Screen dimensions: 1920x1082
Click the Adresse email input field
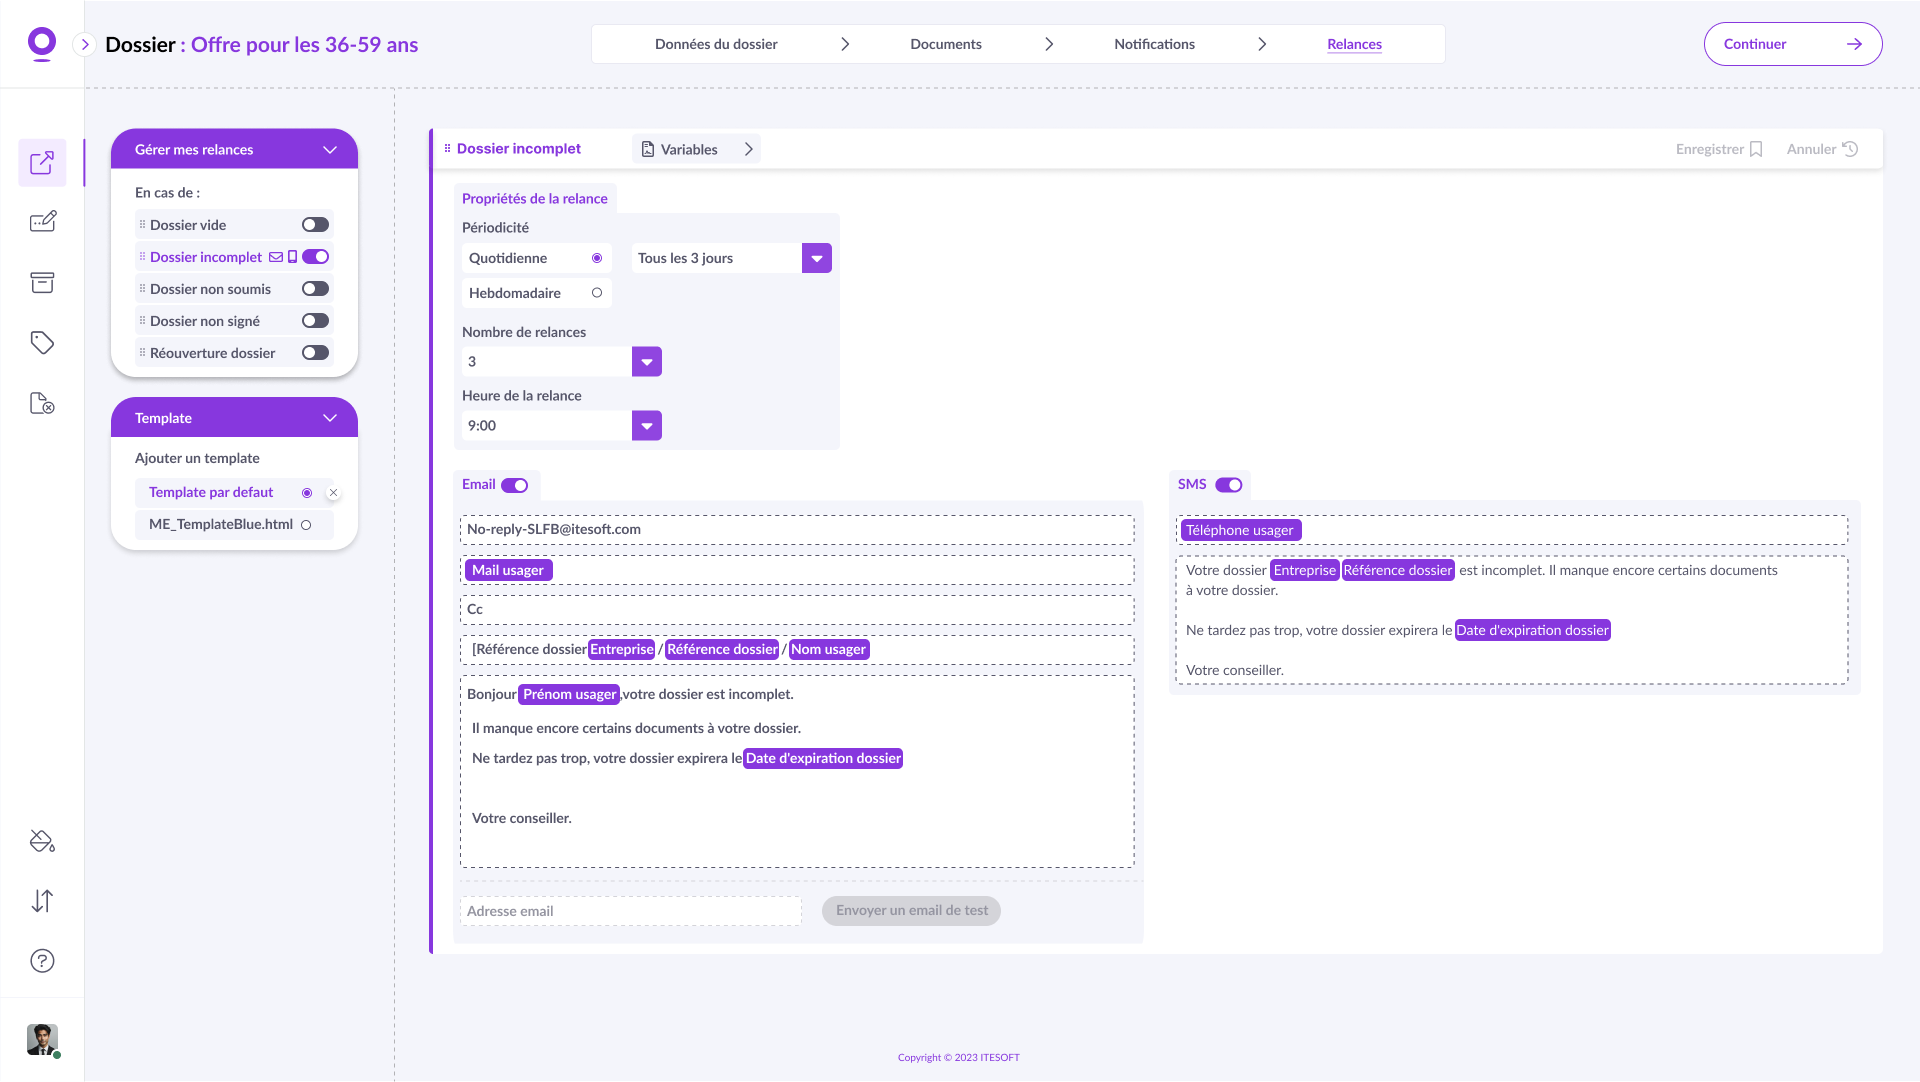coord(630,911)
